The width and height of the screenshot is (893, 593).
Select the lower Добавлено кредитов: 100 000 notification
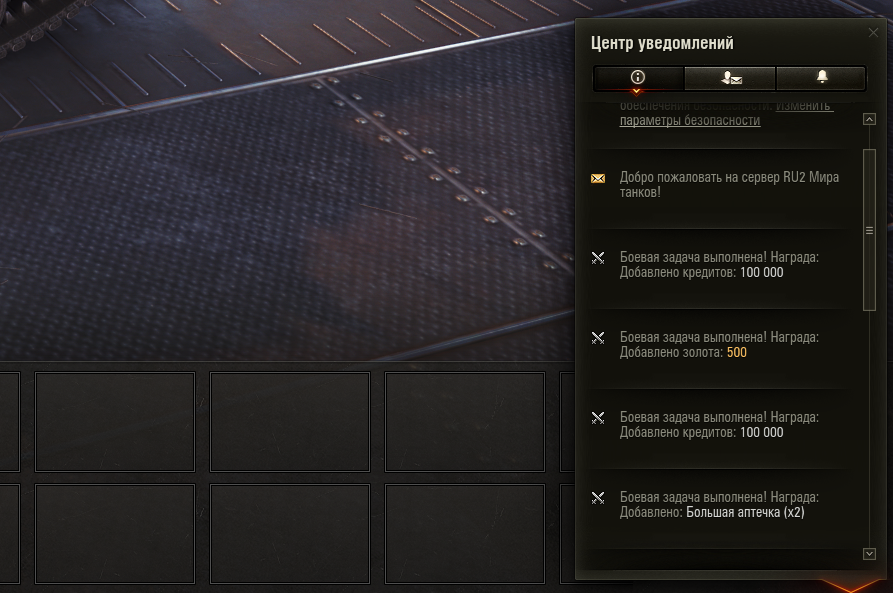[719, 430]
